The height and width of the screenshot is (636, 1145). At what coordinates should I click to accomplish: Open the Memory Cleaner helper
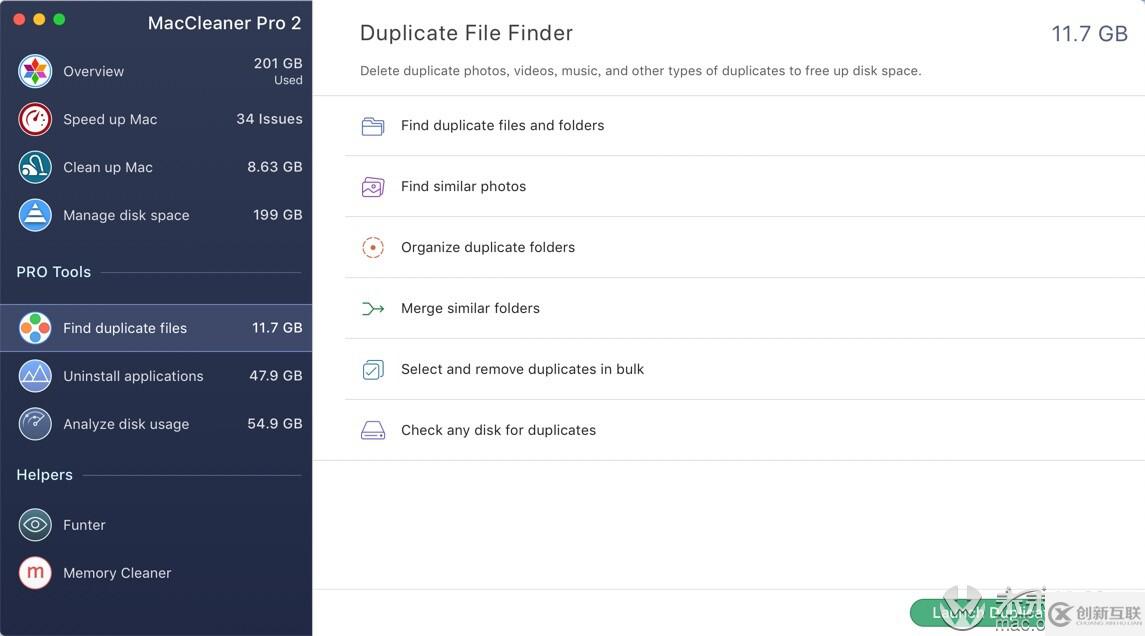click(156, 572)
